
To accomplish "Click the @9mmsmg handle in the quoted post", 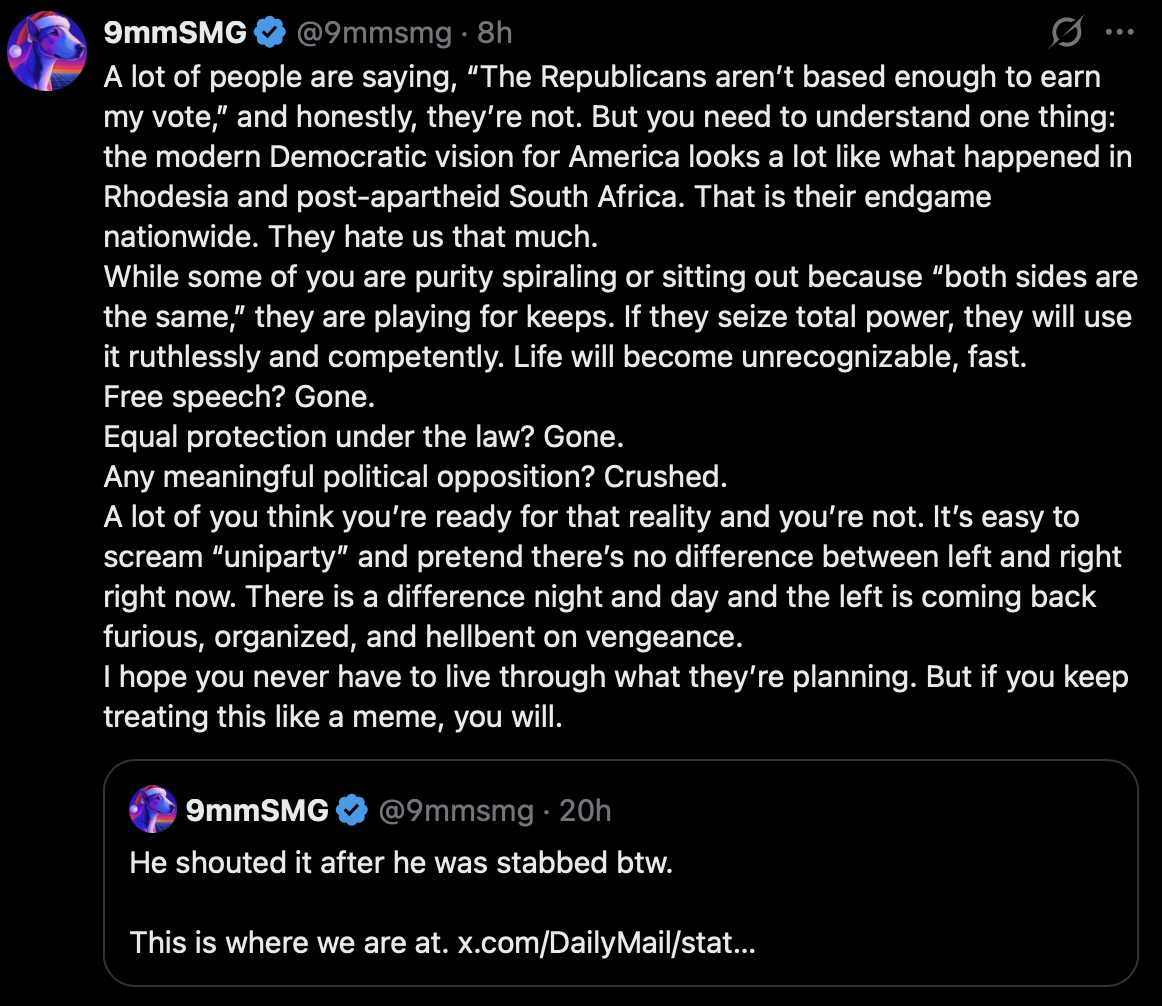I will coord(454,810).
